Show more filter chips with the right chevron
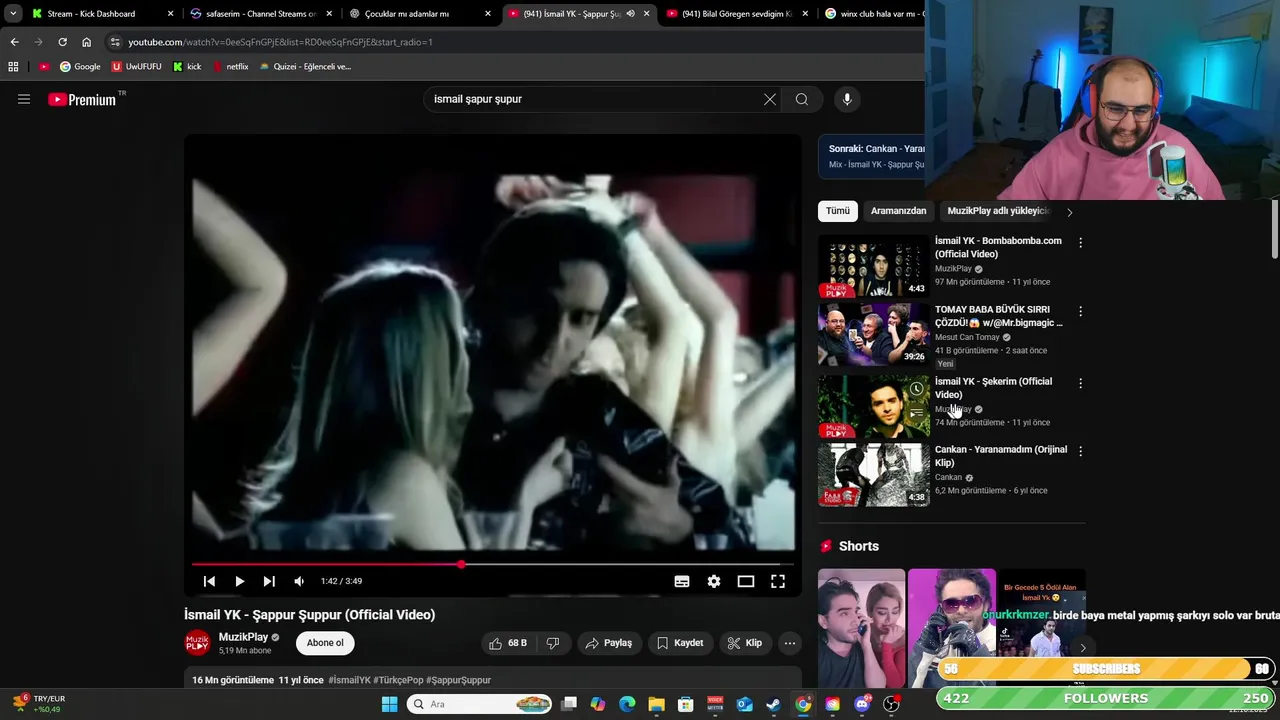 click(1069, 212)
